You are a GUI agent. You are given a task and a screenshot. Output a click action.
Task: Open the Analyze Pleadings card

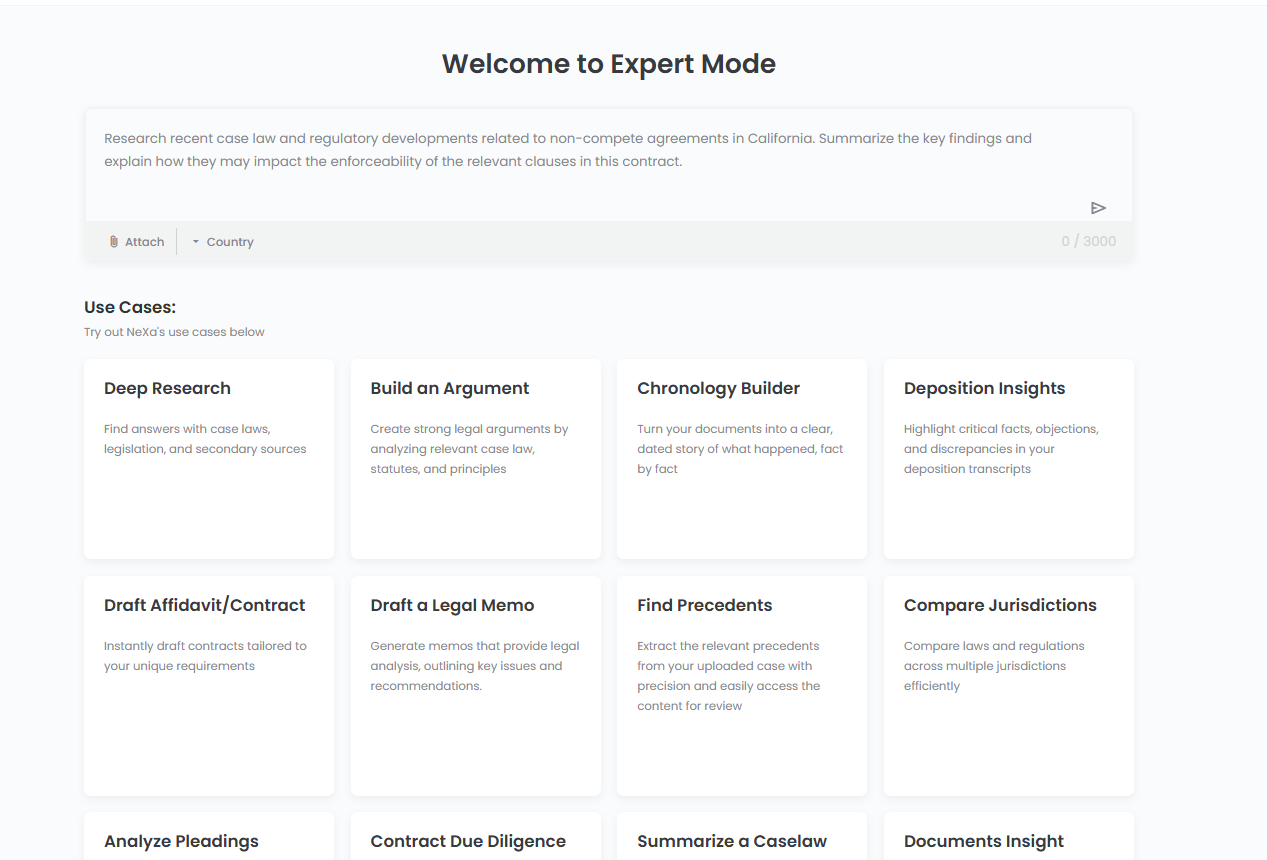click(209, 840)
